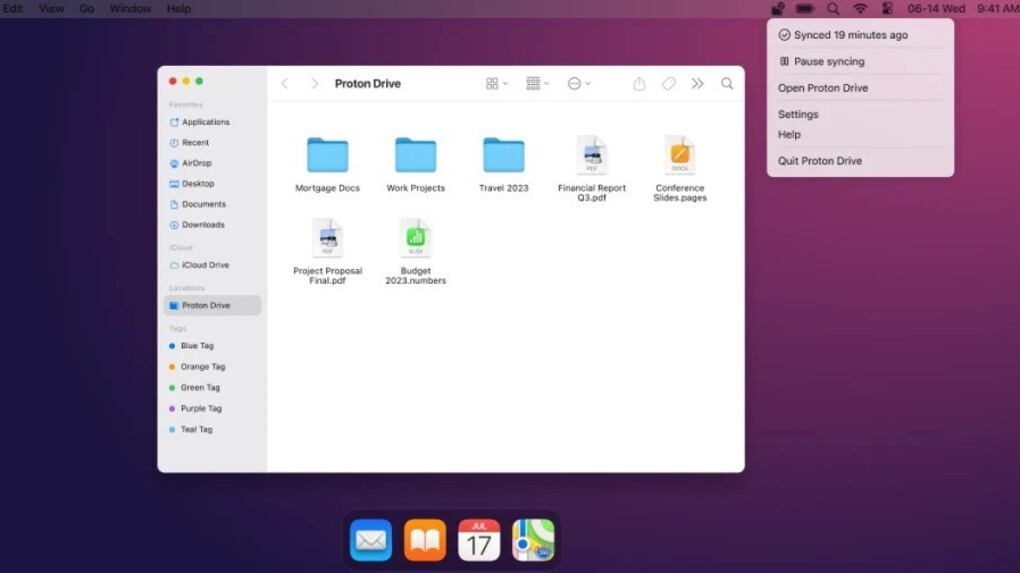Screen dimensions: 1020x573
Task: Click the Wi-Fi status icon in menu bar
Action: [860, 9]
